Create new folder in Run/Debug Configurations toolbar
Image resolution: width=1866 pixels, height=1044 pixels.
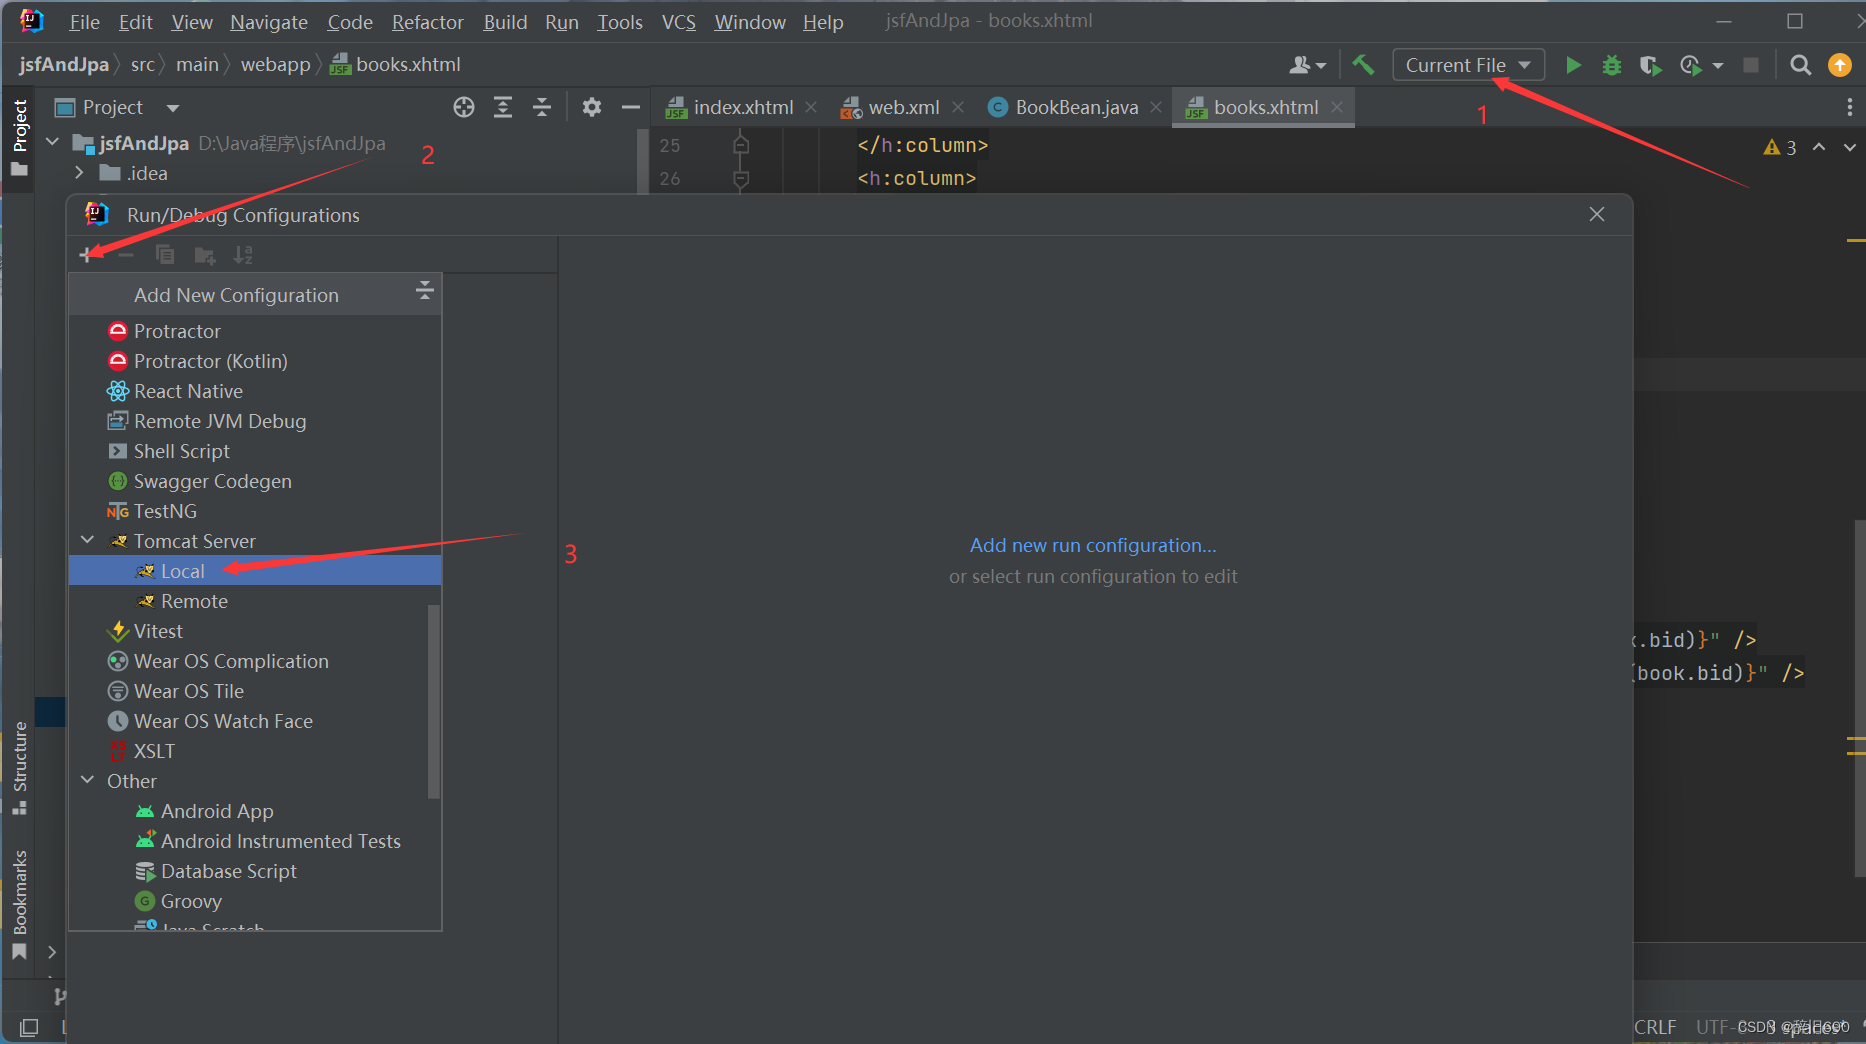204,255
